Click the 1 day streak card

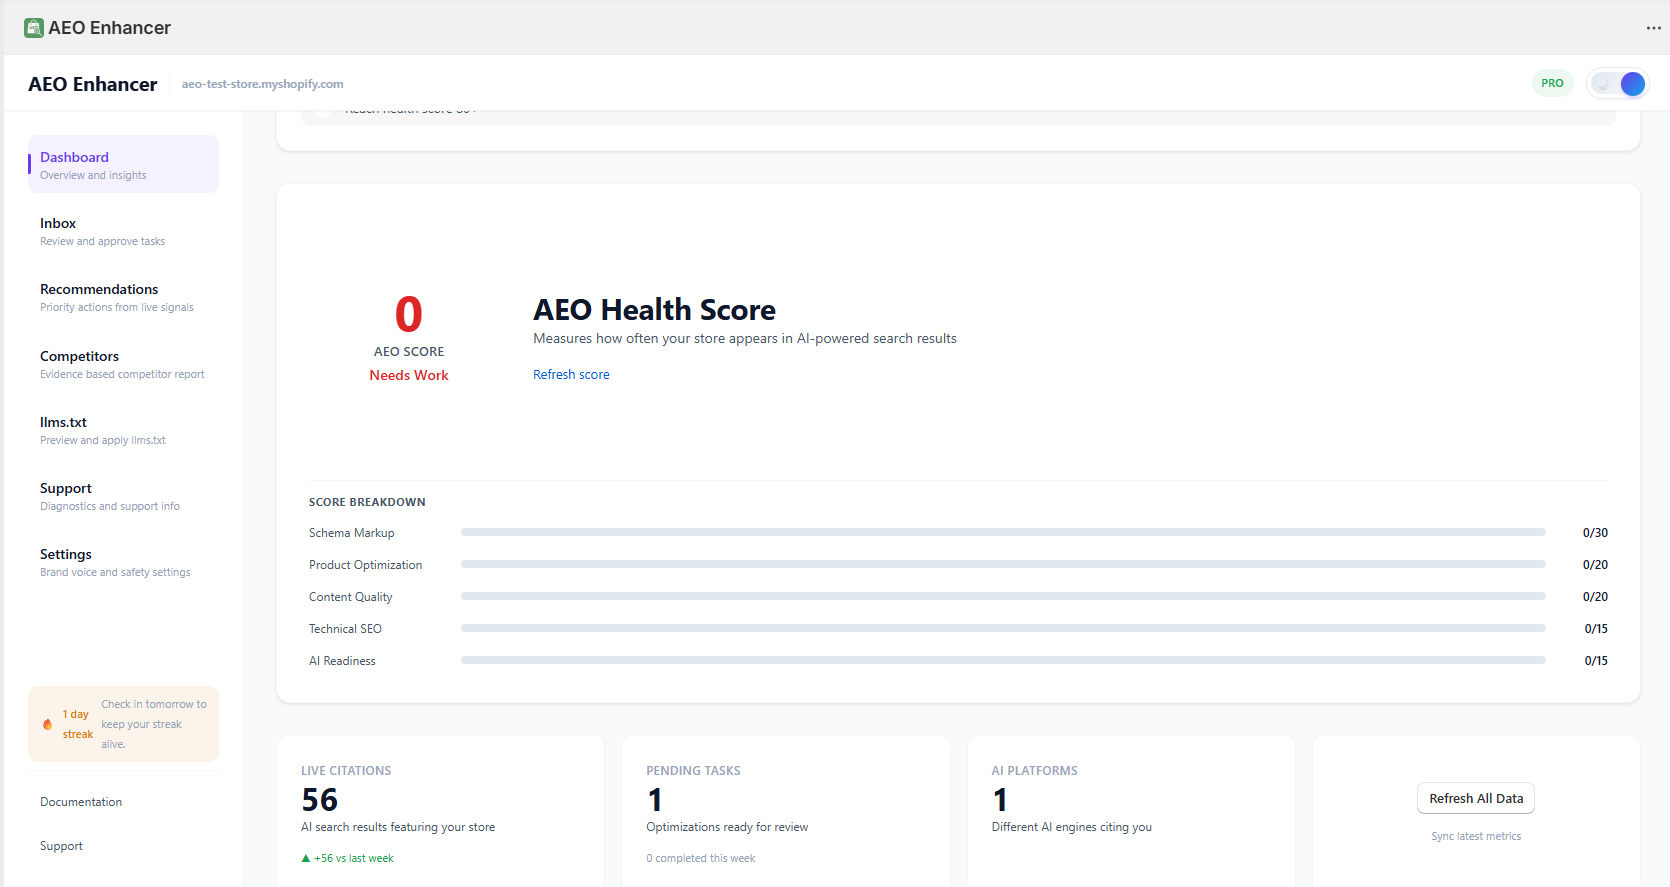pyautogui.click(x=123, y=724)
